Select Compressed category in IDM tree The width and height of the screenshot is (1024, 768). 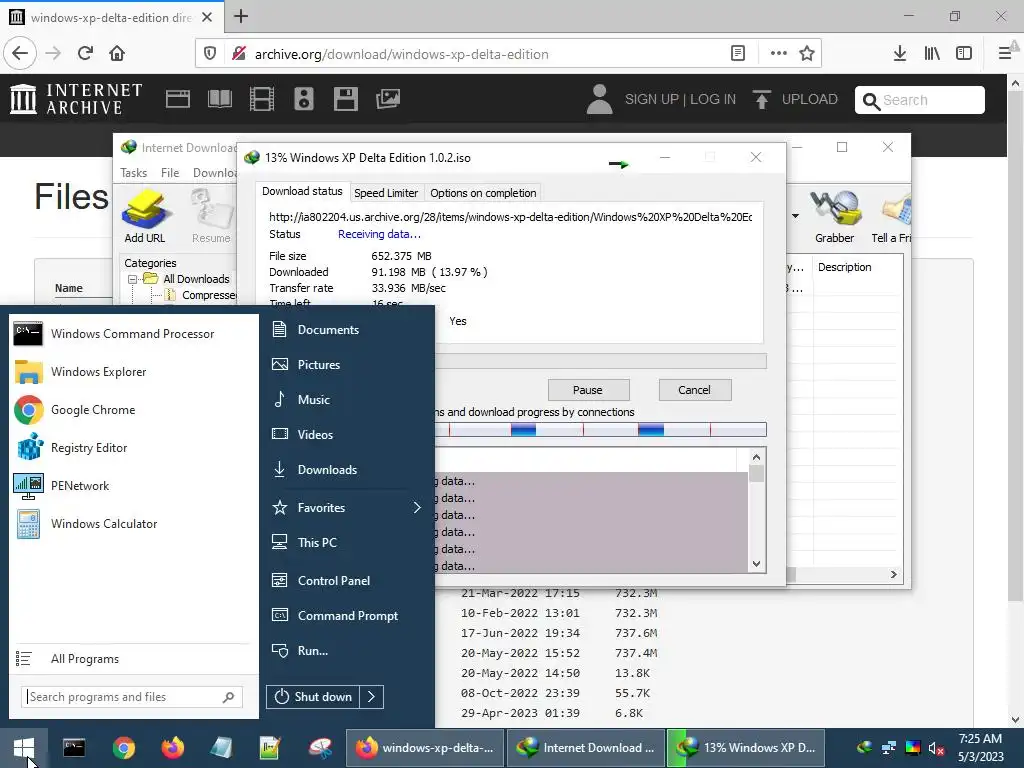tap(209, 295)
